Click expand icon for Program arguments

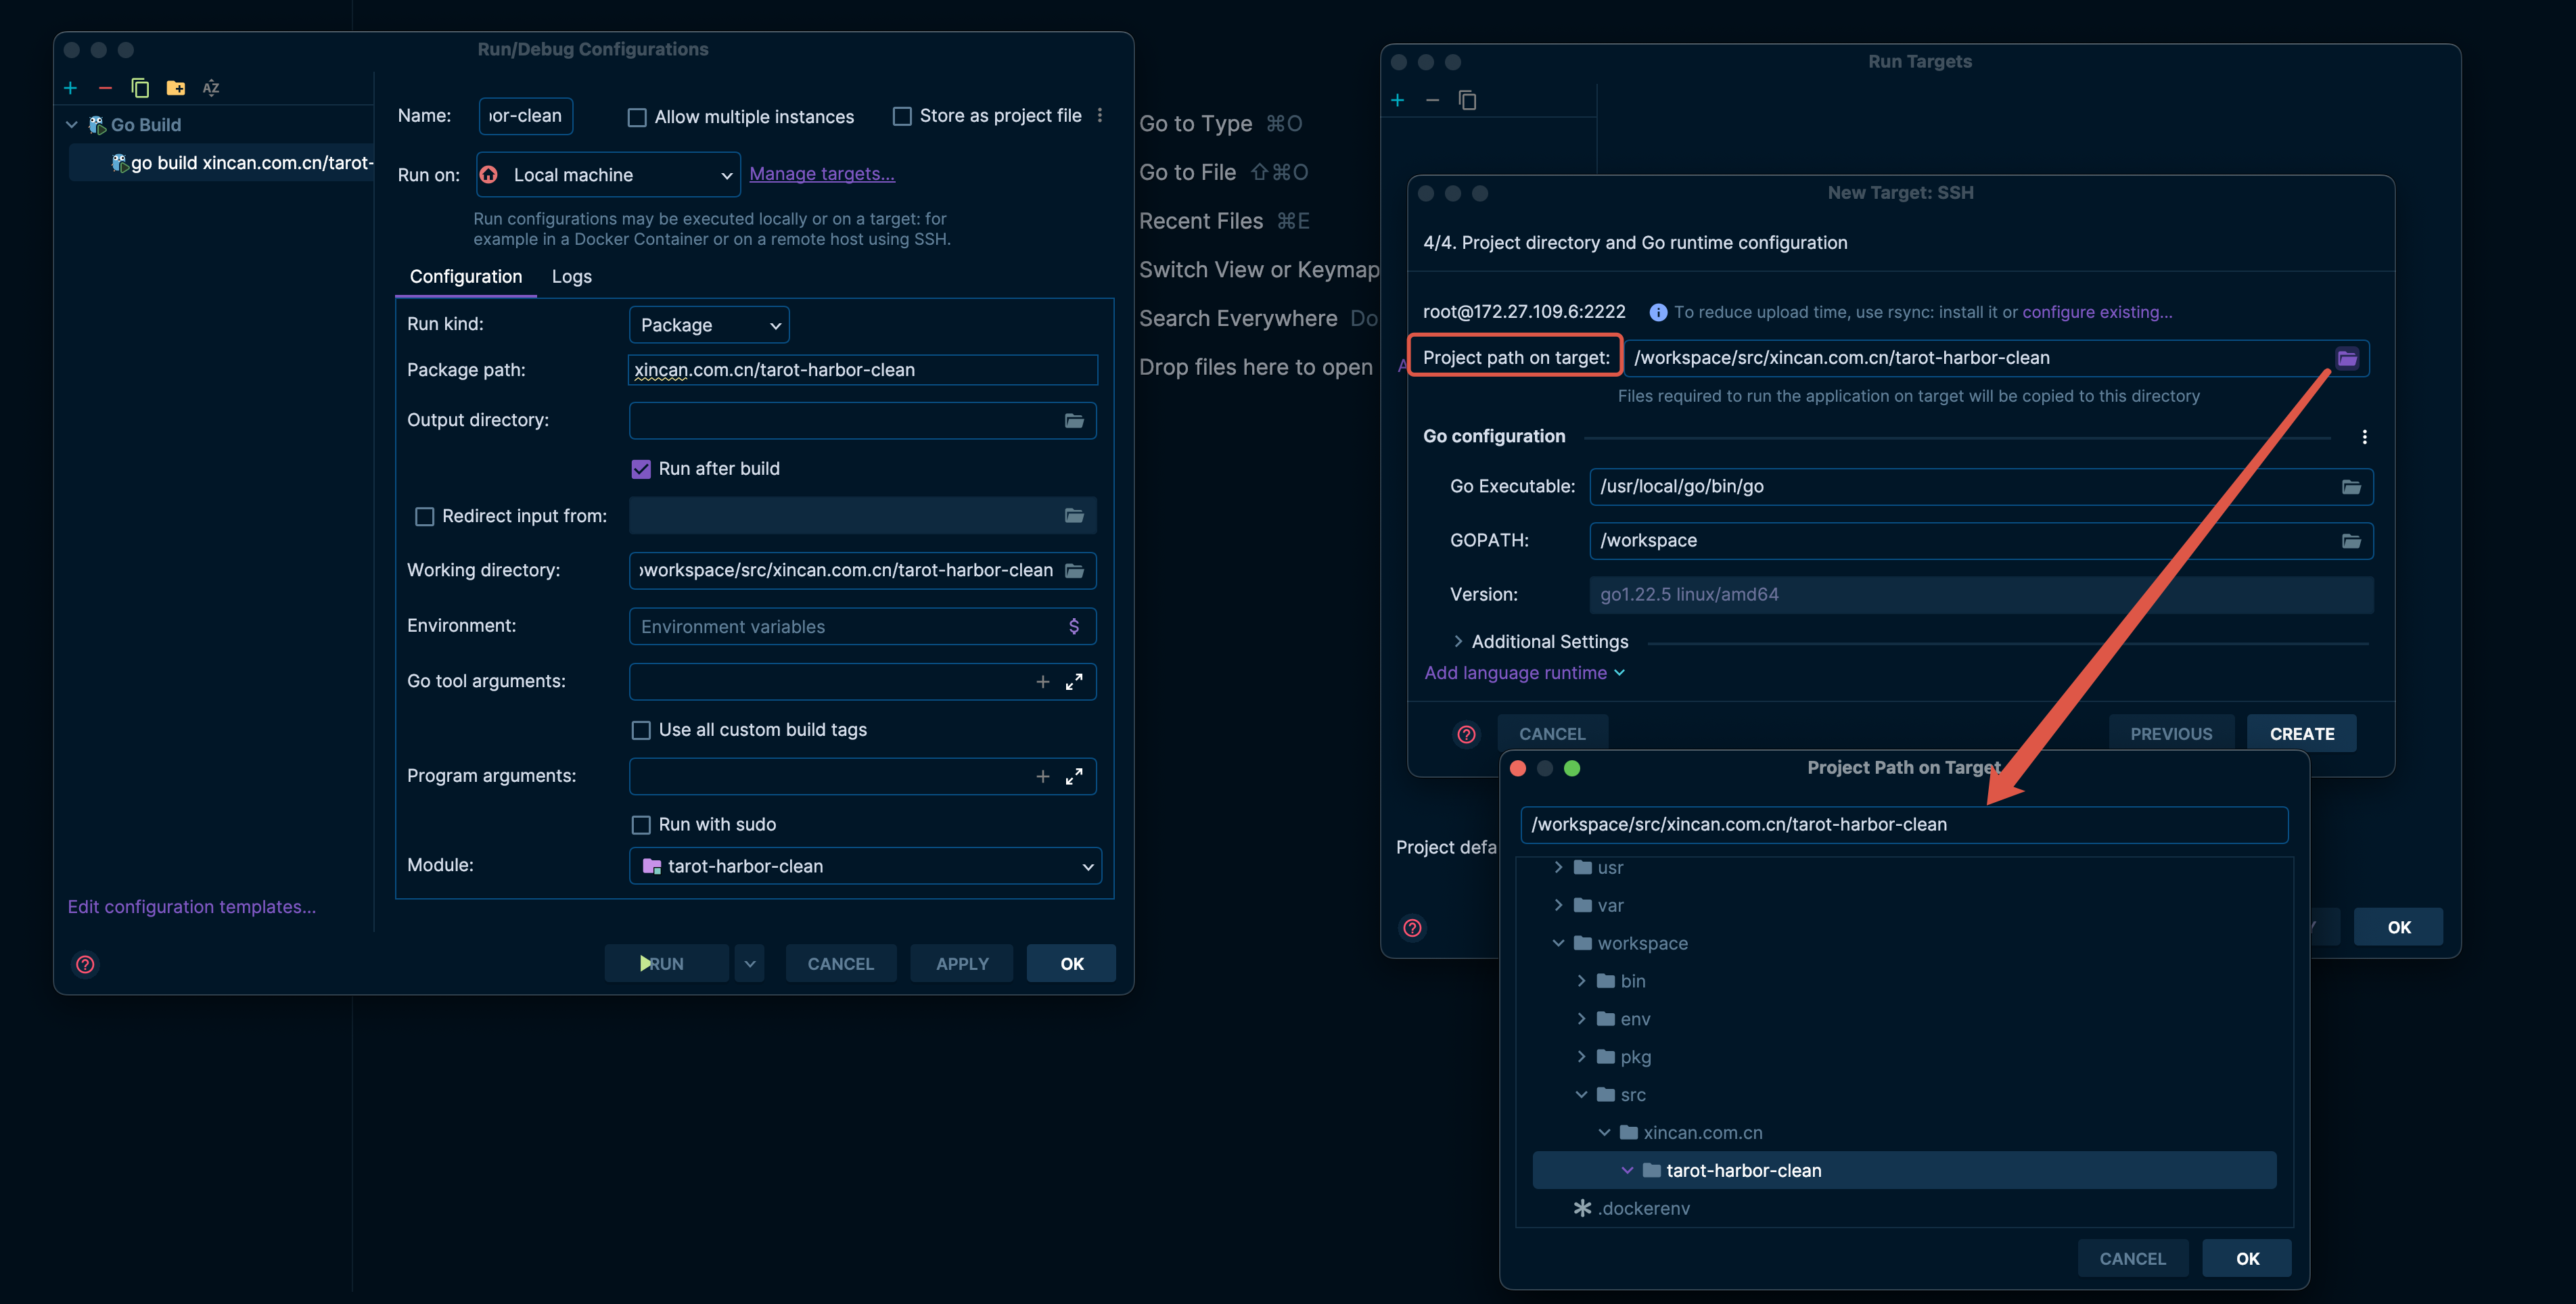1074,777
